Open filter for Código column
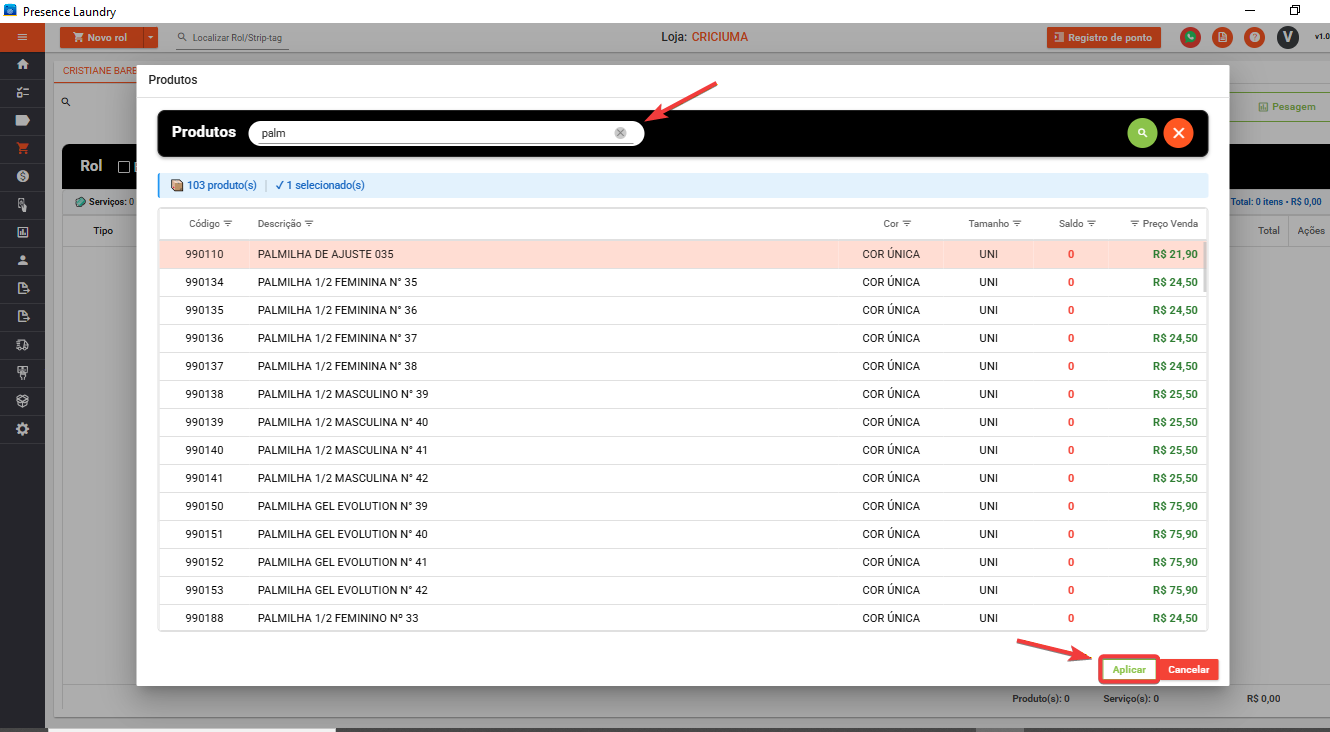 click(228, 223)
